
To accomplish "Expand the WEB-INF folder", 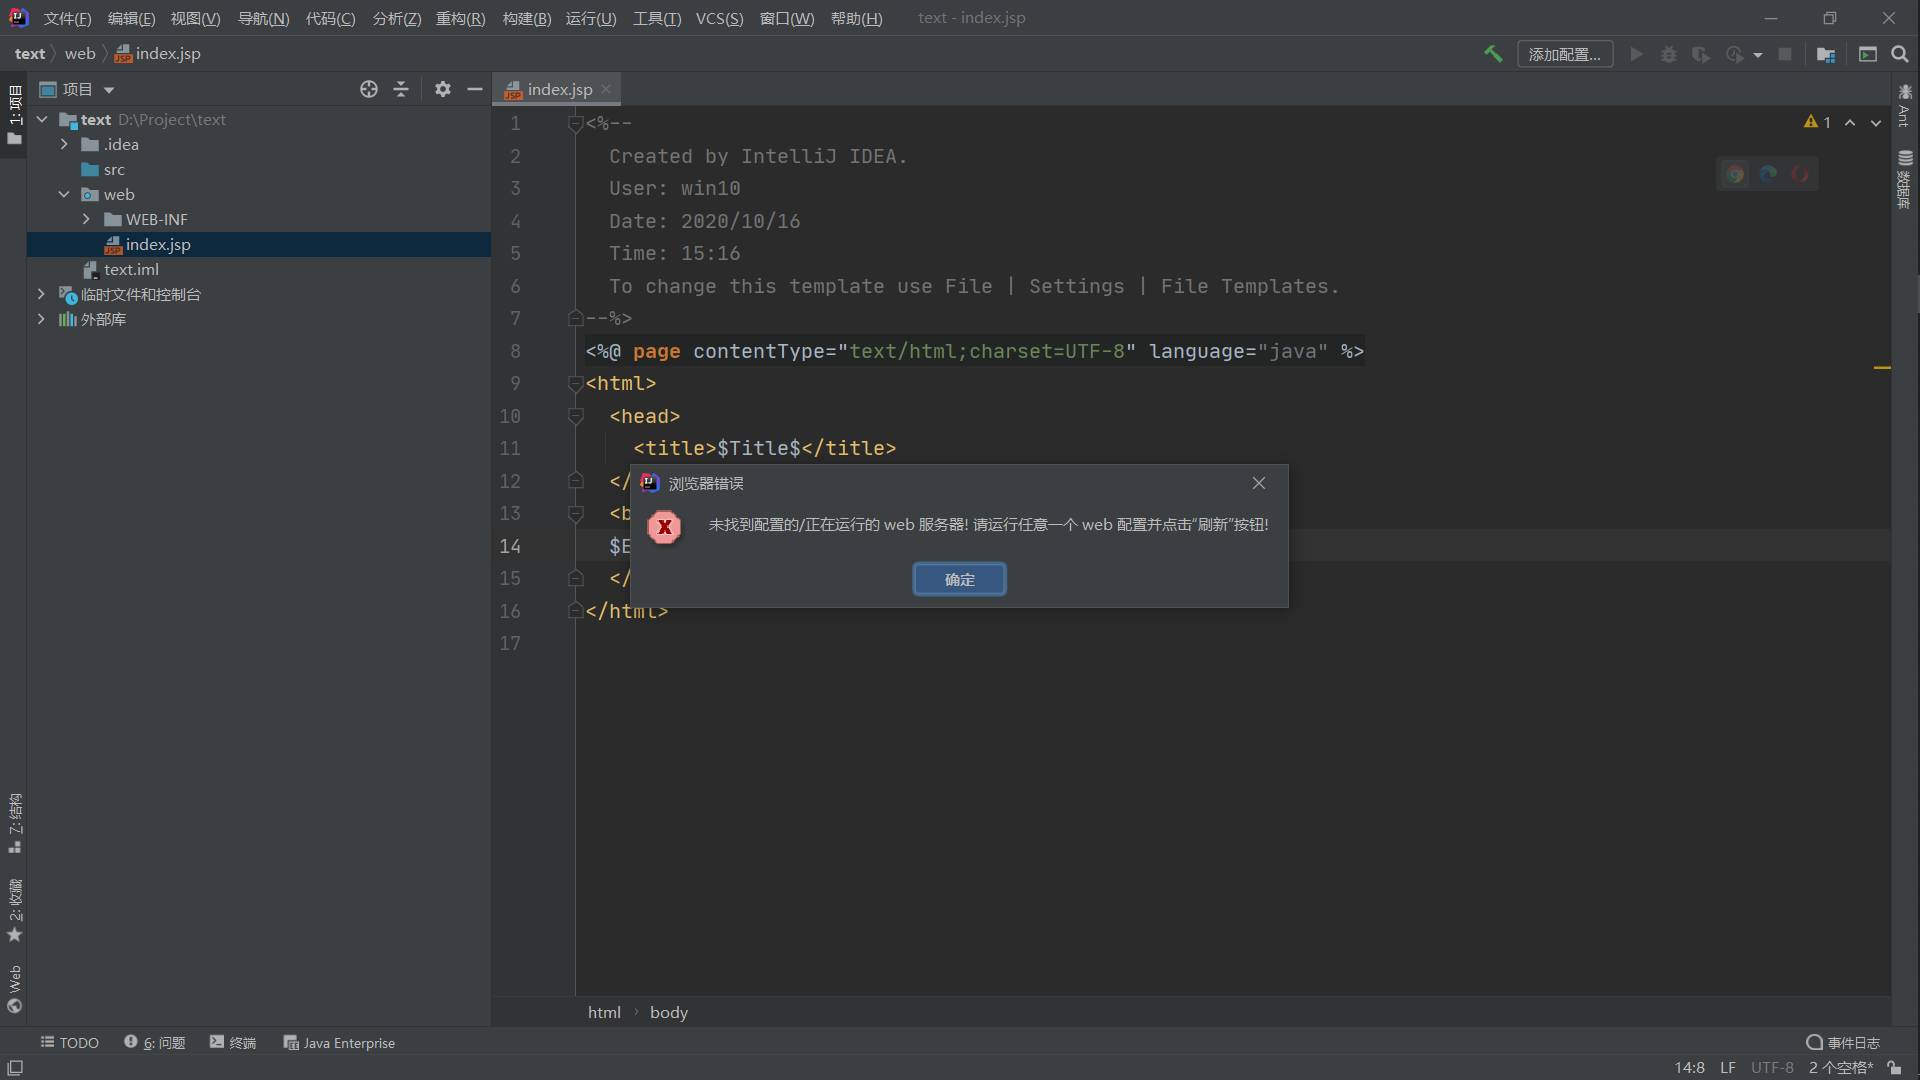I will [86, 219].
